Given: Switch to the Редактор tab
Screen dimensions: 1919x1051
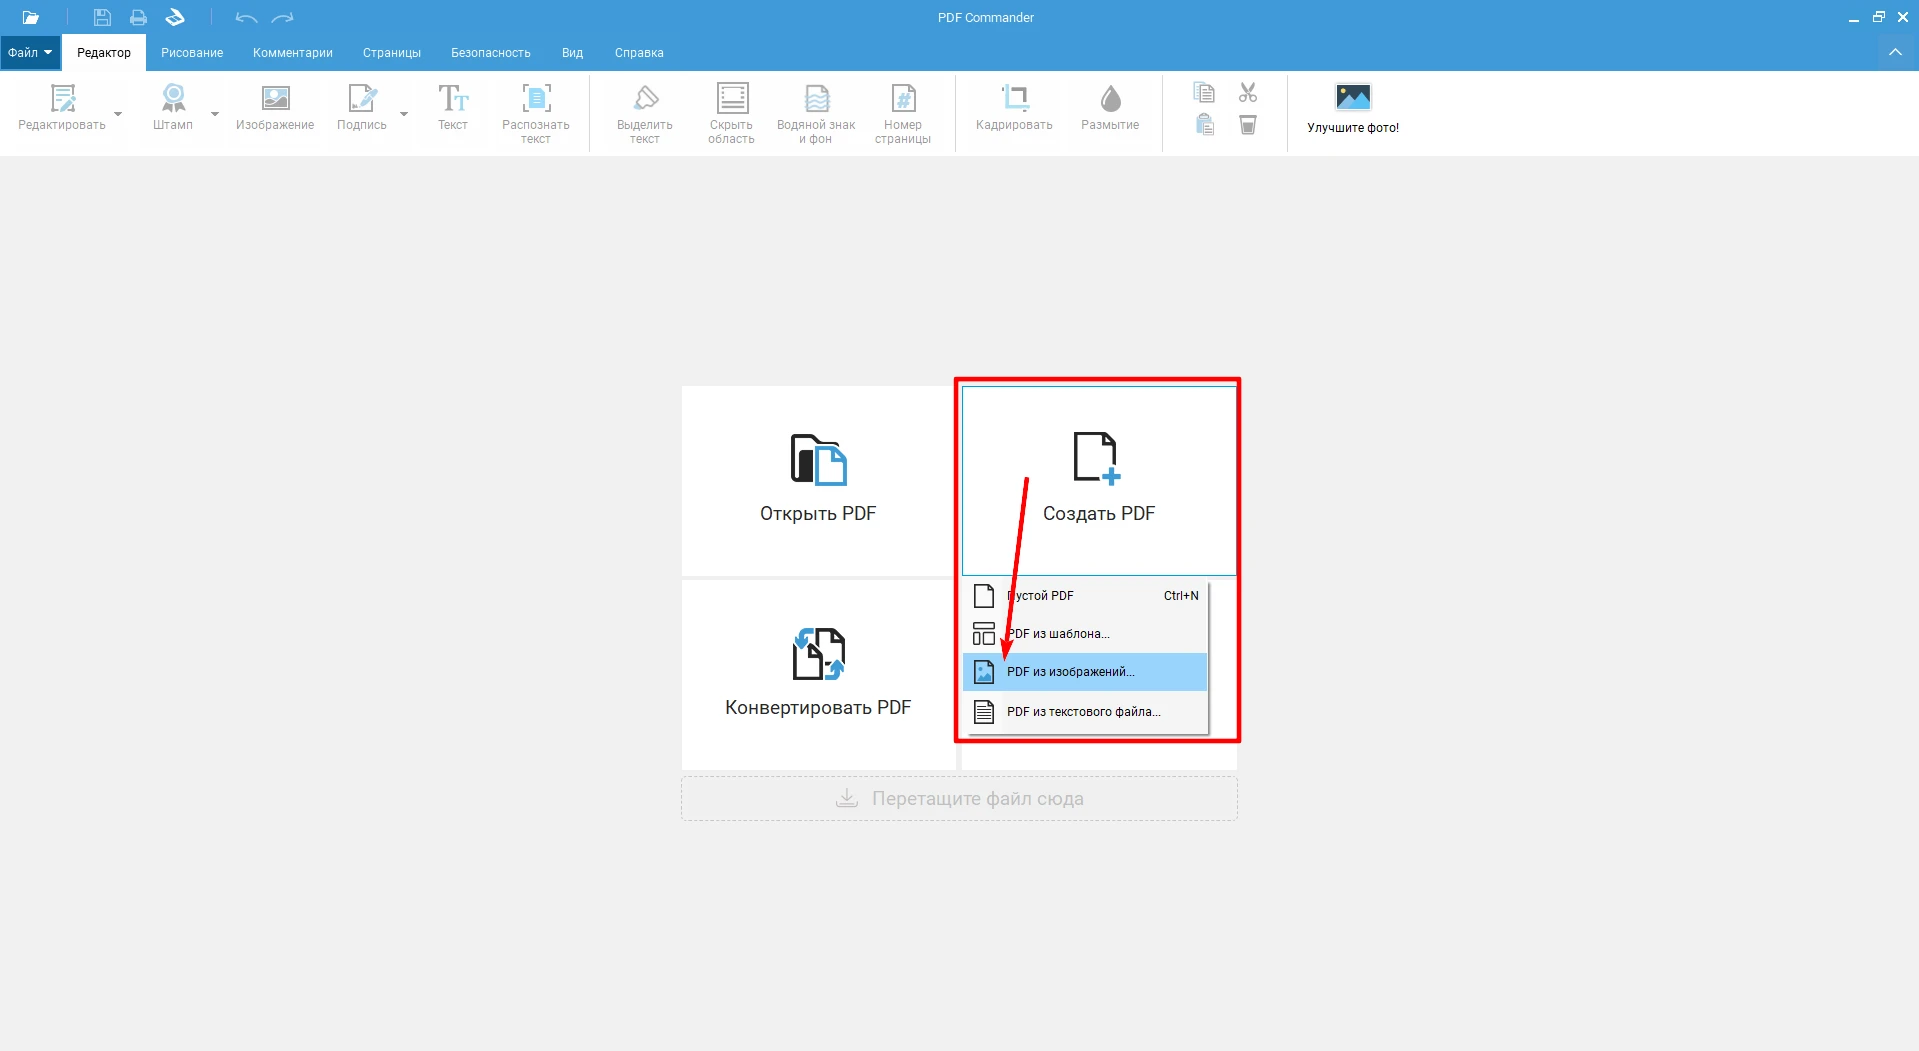Looking at the screenshot, I should point(104,53).
